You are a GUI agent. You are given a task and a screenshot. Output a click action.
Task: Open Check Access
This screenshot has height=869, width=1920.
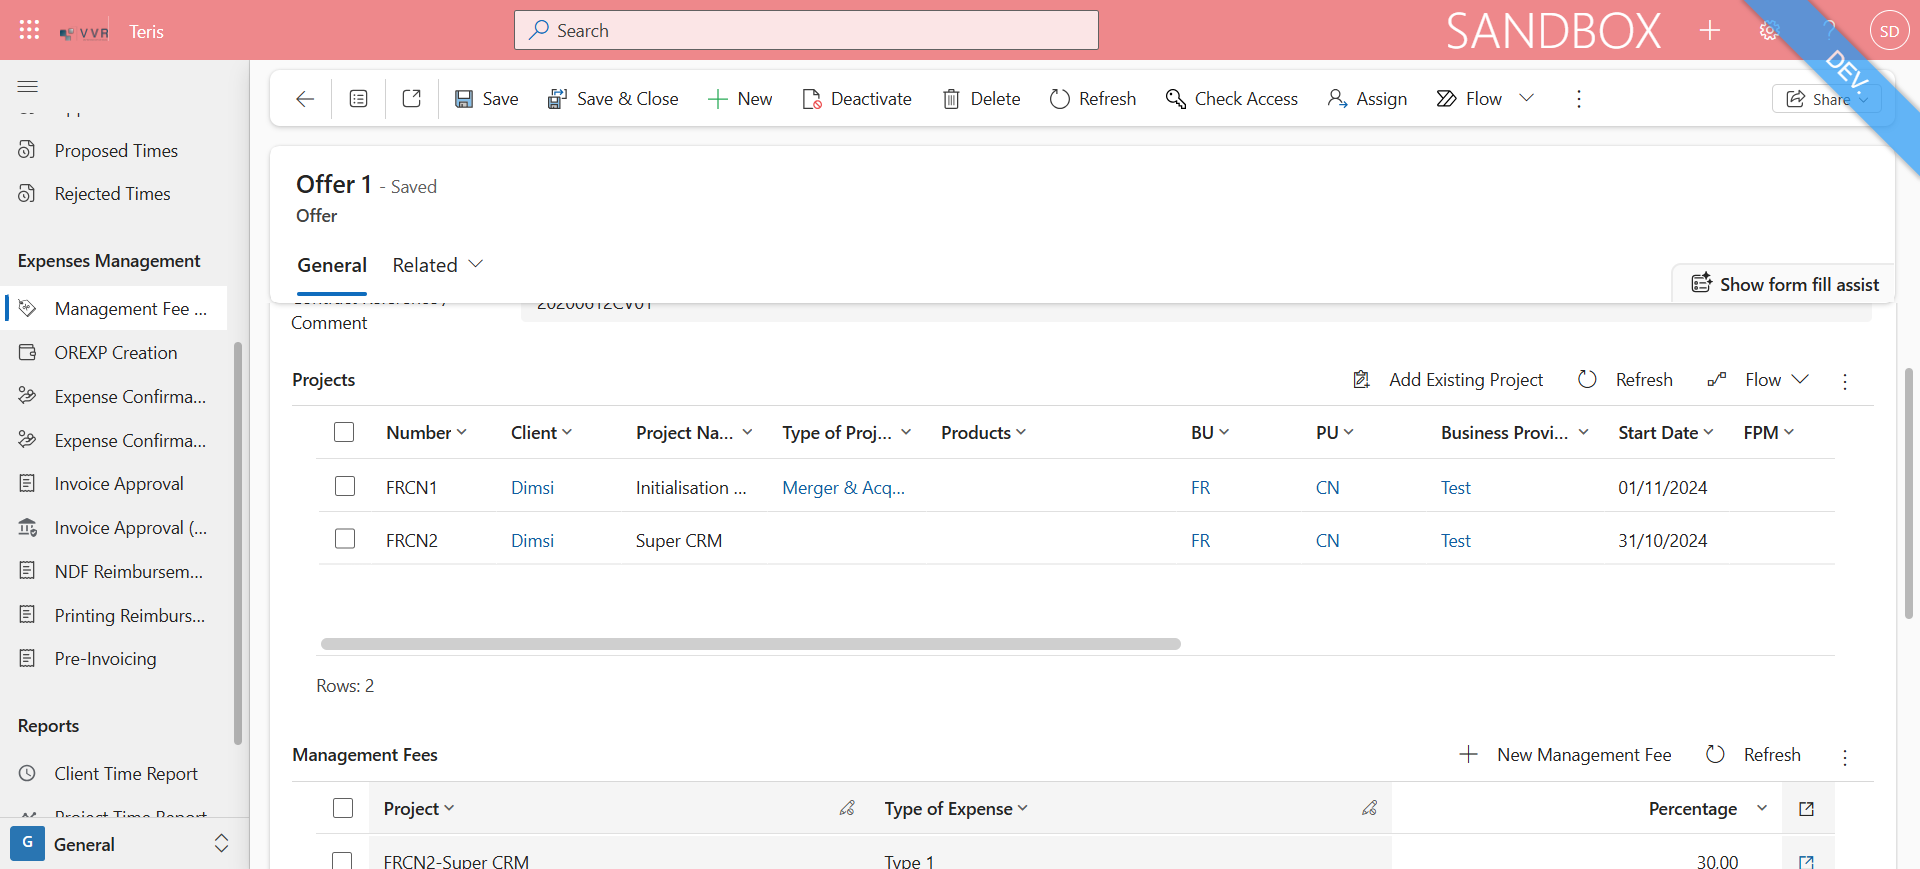click(x=1232, y=99)
